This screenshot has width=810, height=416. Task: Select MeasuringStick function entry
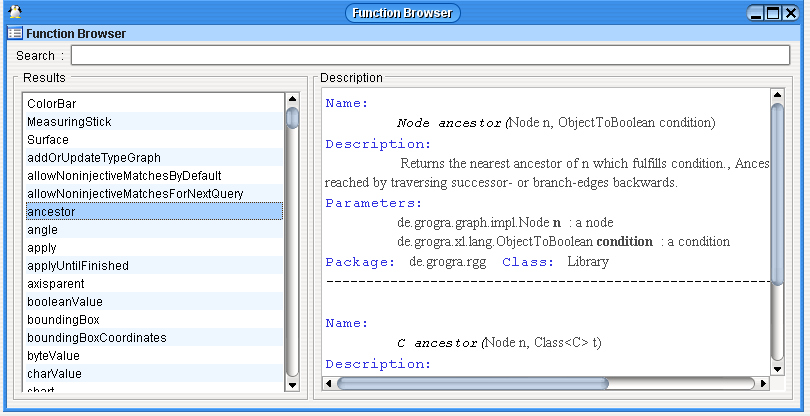click(69, 122)
